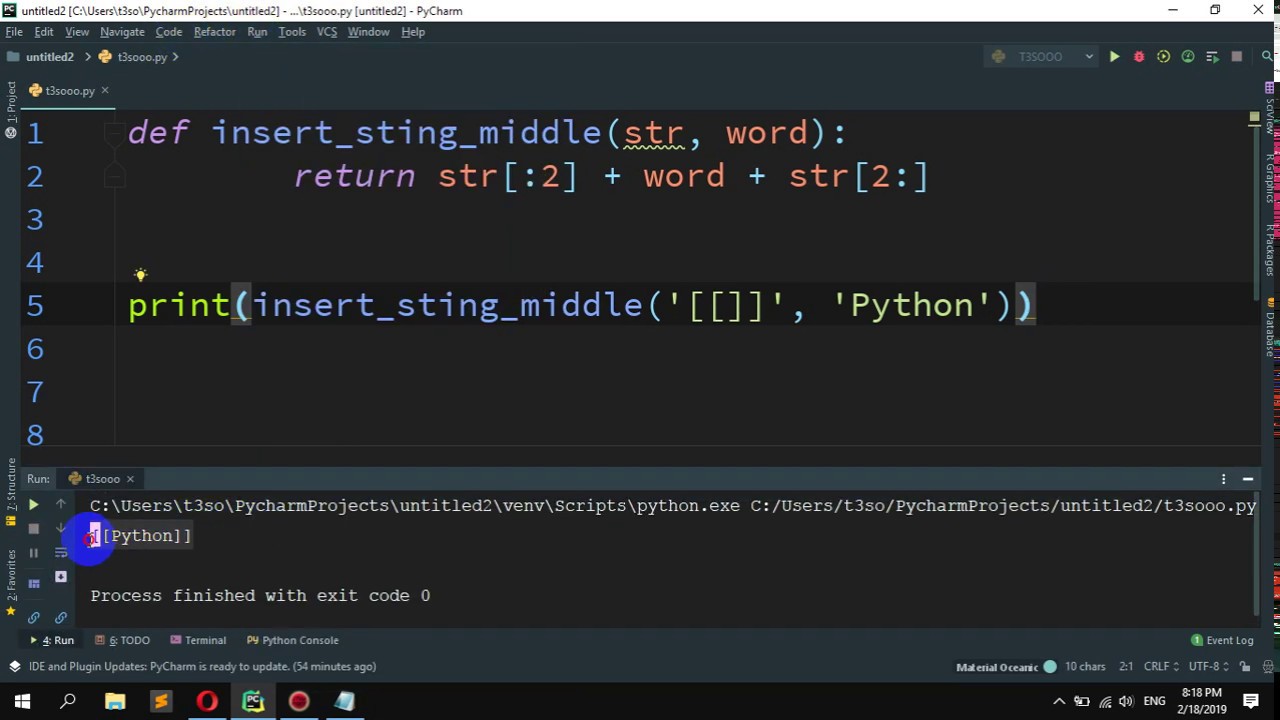Viewport: 1280px width, 720px height.
Task: Open the Help menu
Action: coord(413,32)
